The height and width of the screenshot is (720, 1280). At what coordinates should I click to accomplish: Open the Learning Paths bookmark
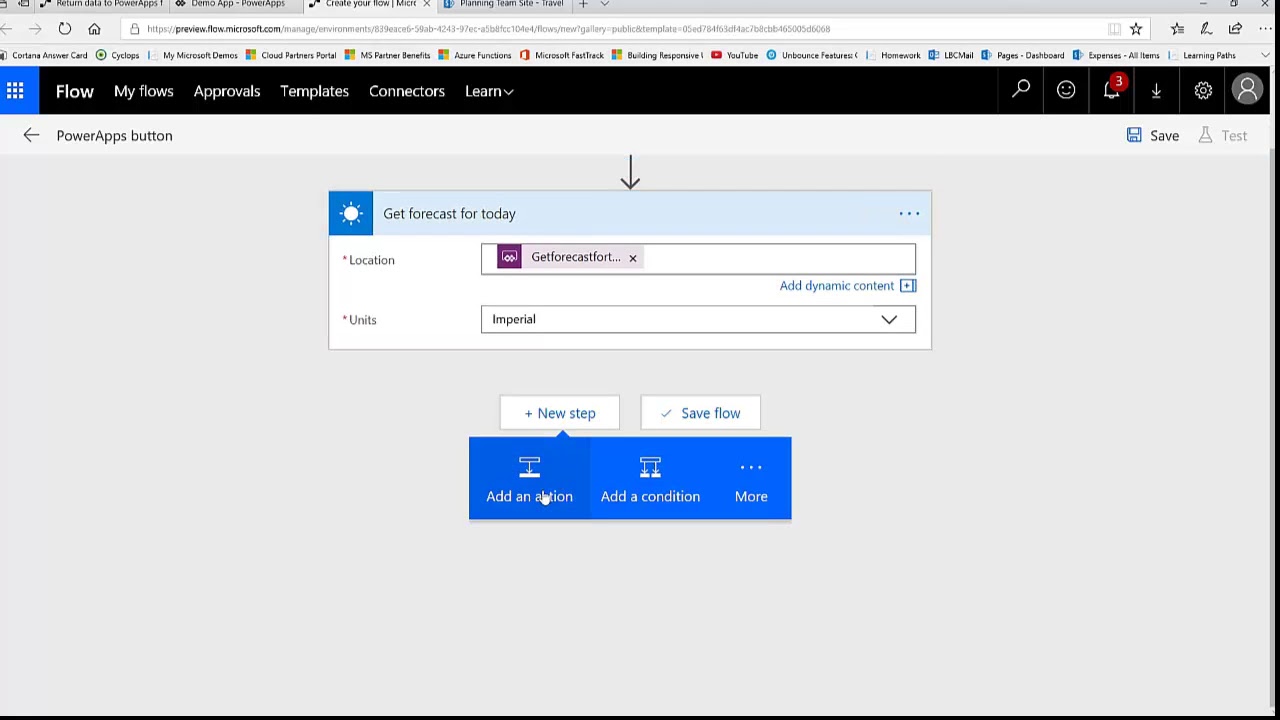[1203, 55]
